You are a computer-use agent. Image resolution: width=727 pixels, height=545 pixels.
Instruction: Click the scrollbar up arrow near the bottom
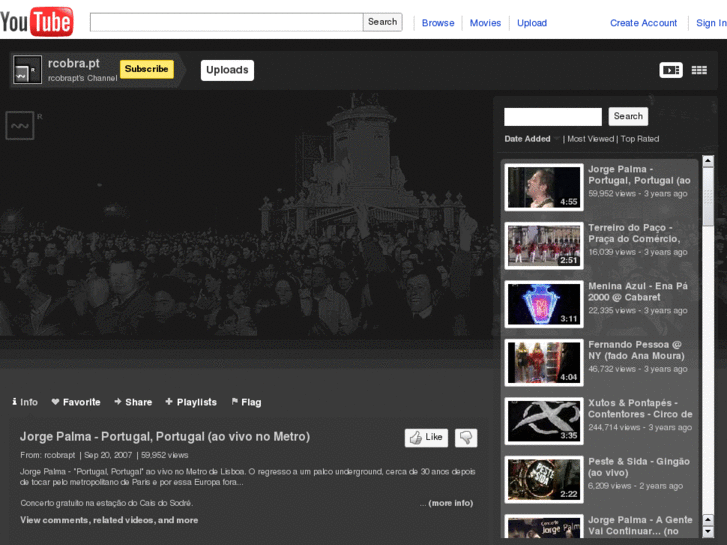(708, 519)
